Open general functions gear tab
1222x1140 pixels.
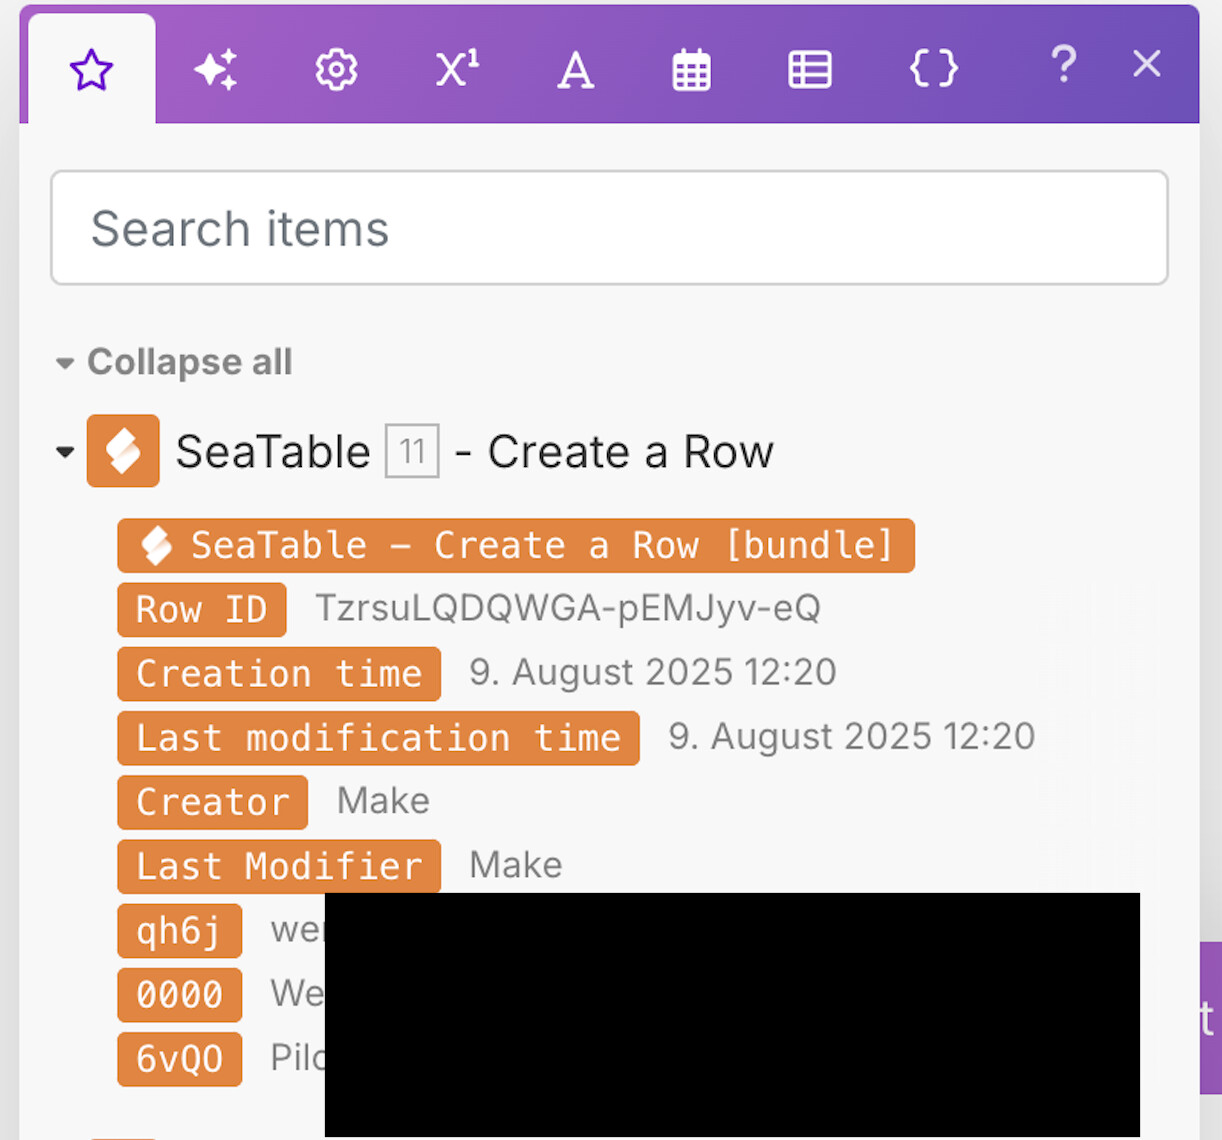coord(336,70)
